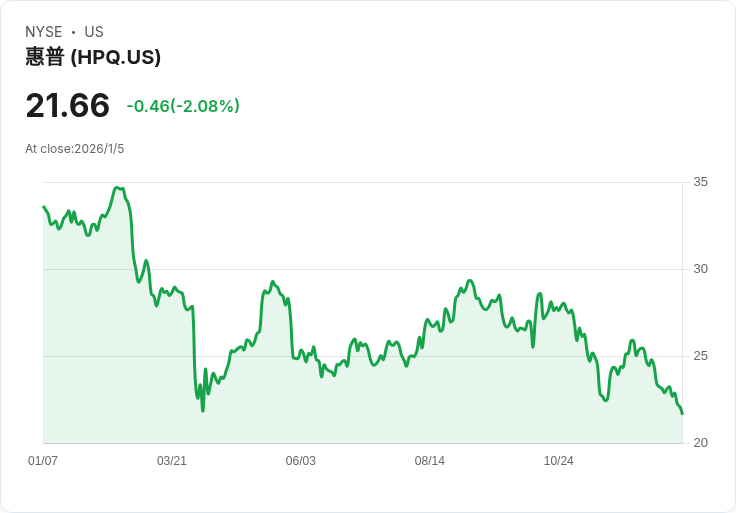Click the 25 price level on y-axis
This screenshot has height=513, width=736.
701,356
